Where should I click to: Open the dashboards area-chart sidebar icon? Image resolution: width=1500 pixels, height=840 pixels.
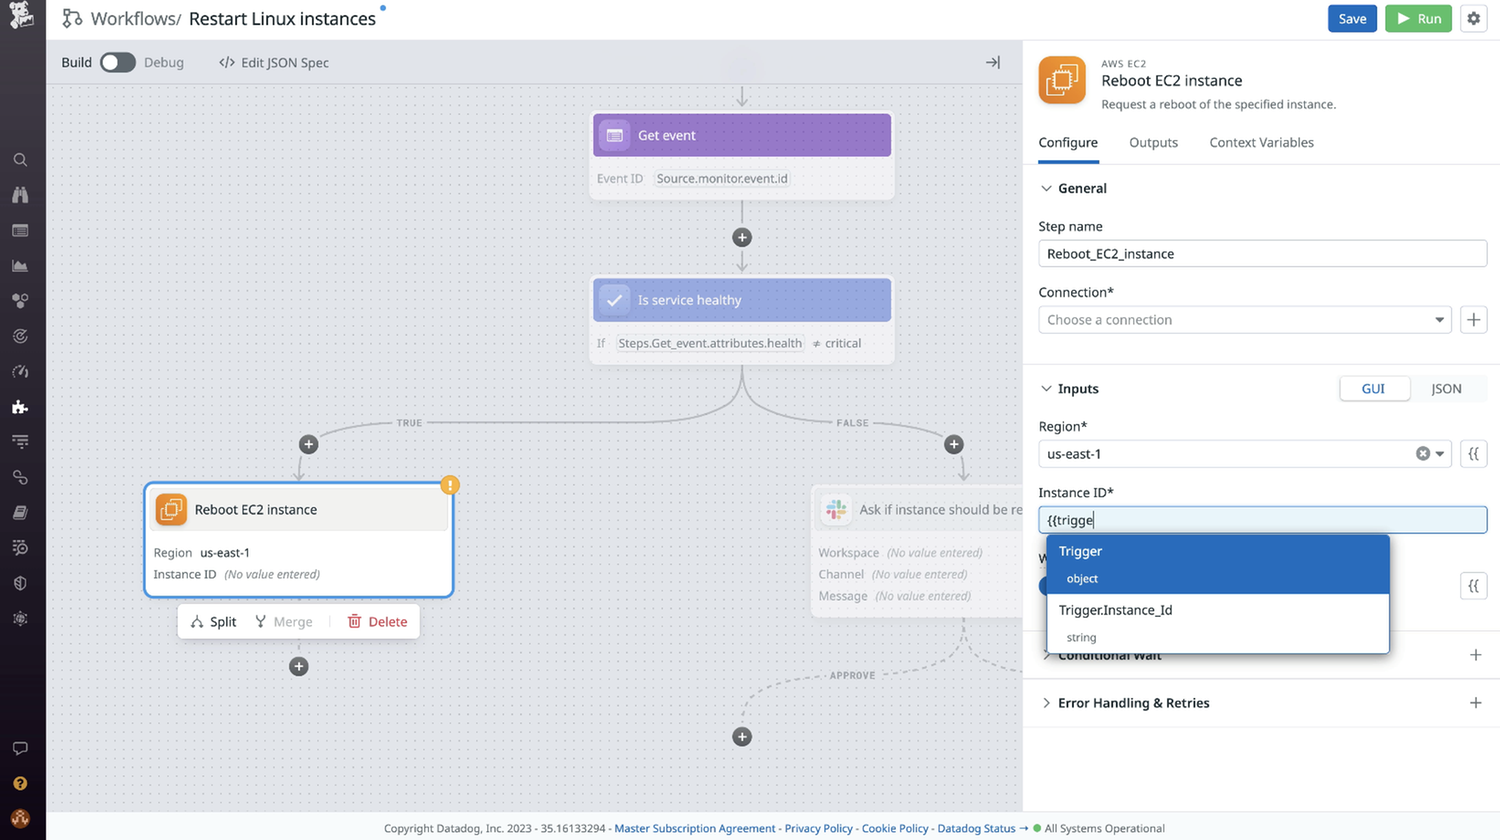[x=20, y=266]
